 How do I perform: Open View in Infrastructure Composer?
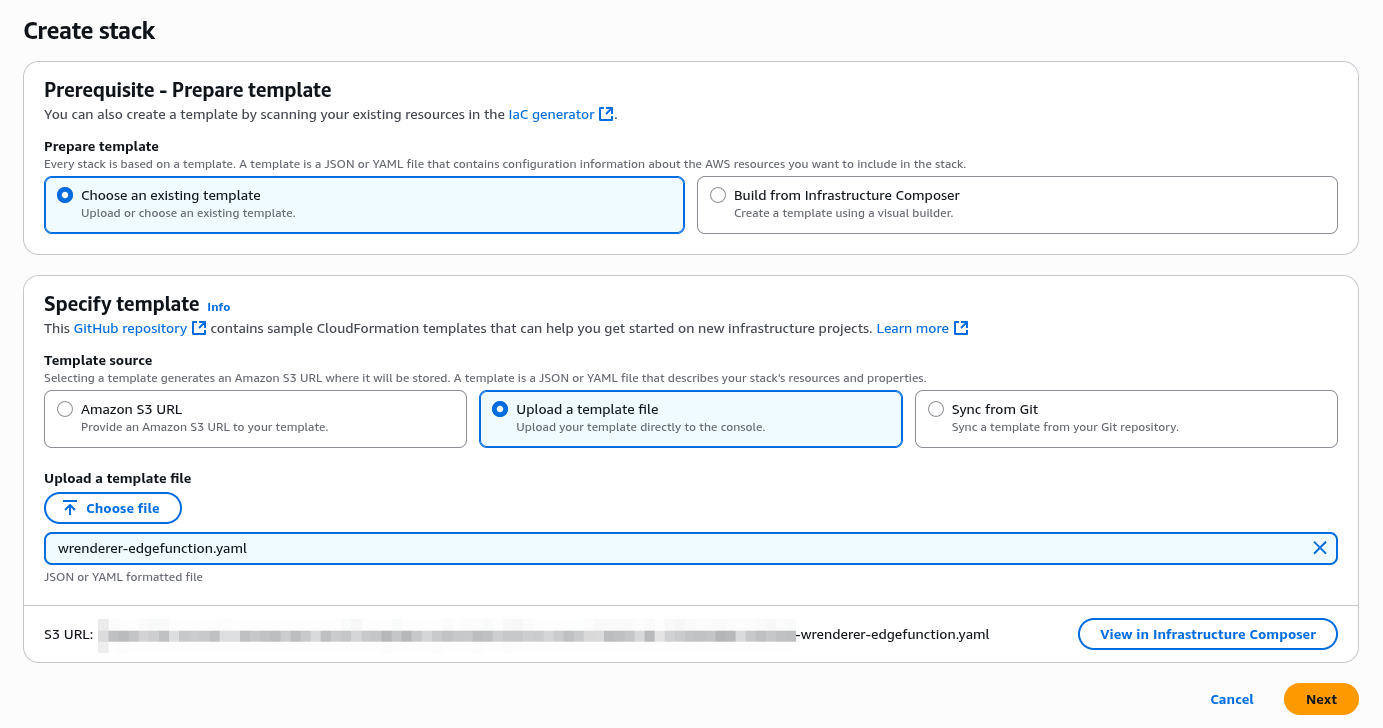click(1207, 633)
